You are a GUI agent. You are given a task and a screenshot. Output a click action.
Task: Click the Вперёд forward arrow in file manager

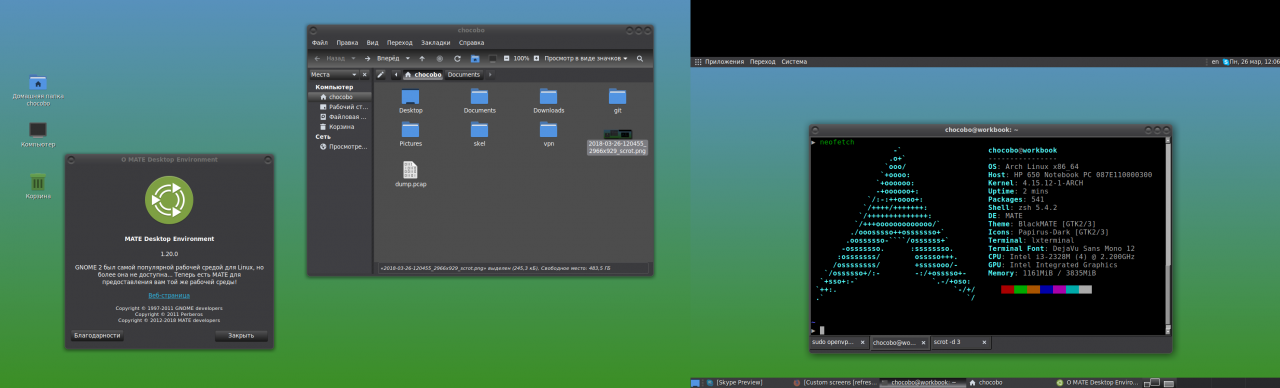click(x=367, y=58)
